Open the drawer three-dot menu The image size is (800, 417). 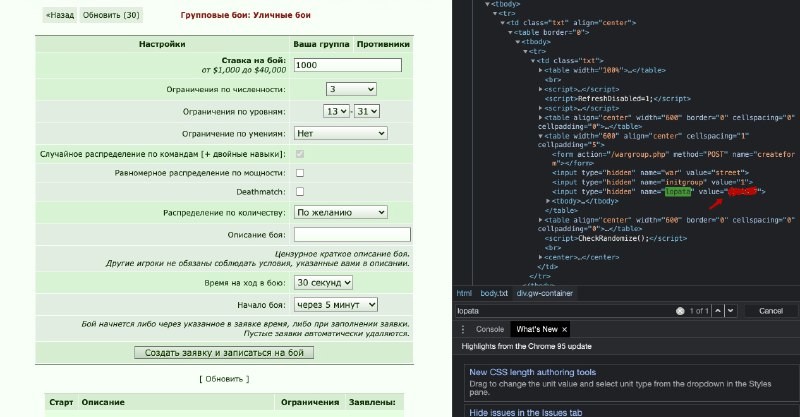coord(463,329)
